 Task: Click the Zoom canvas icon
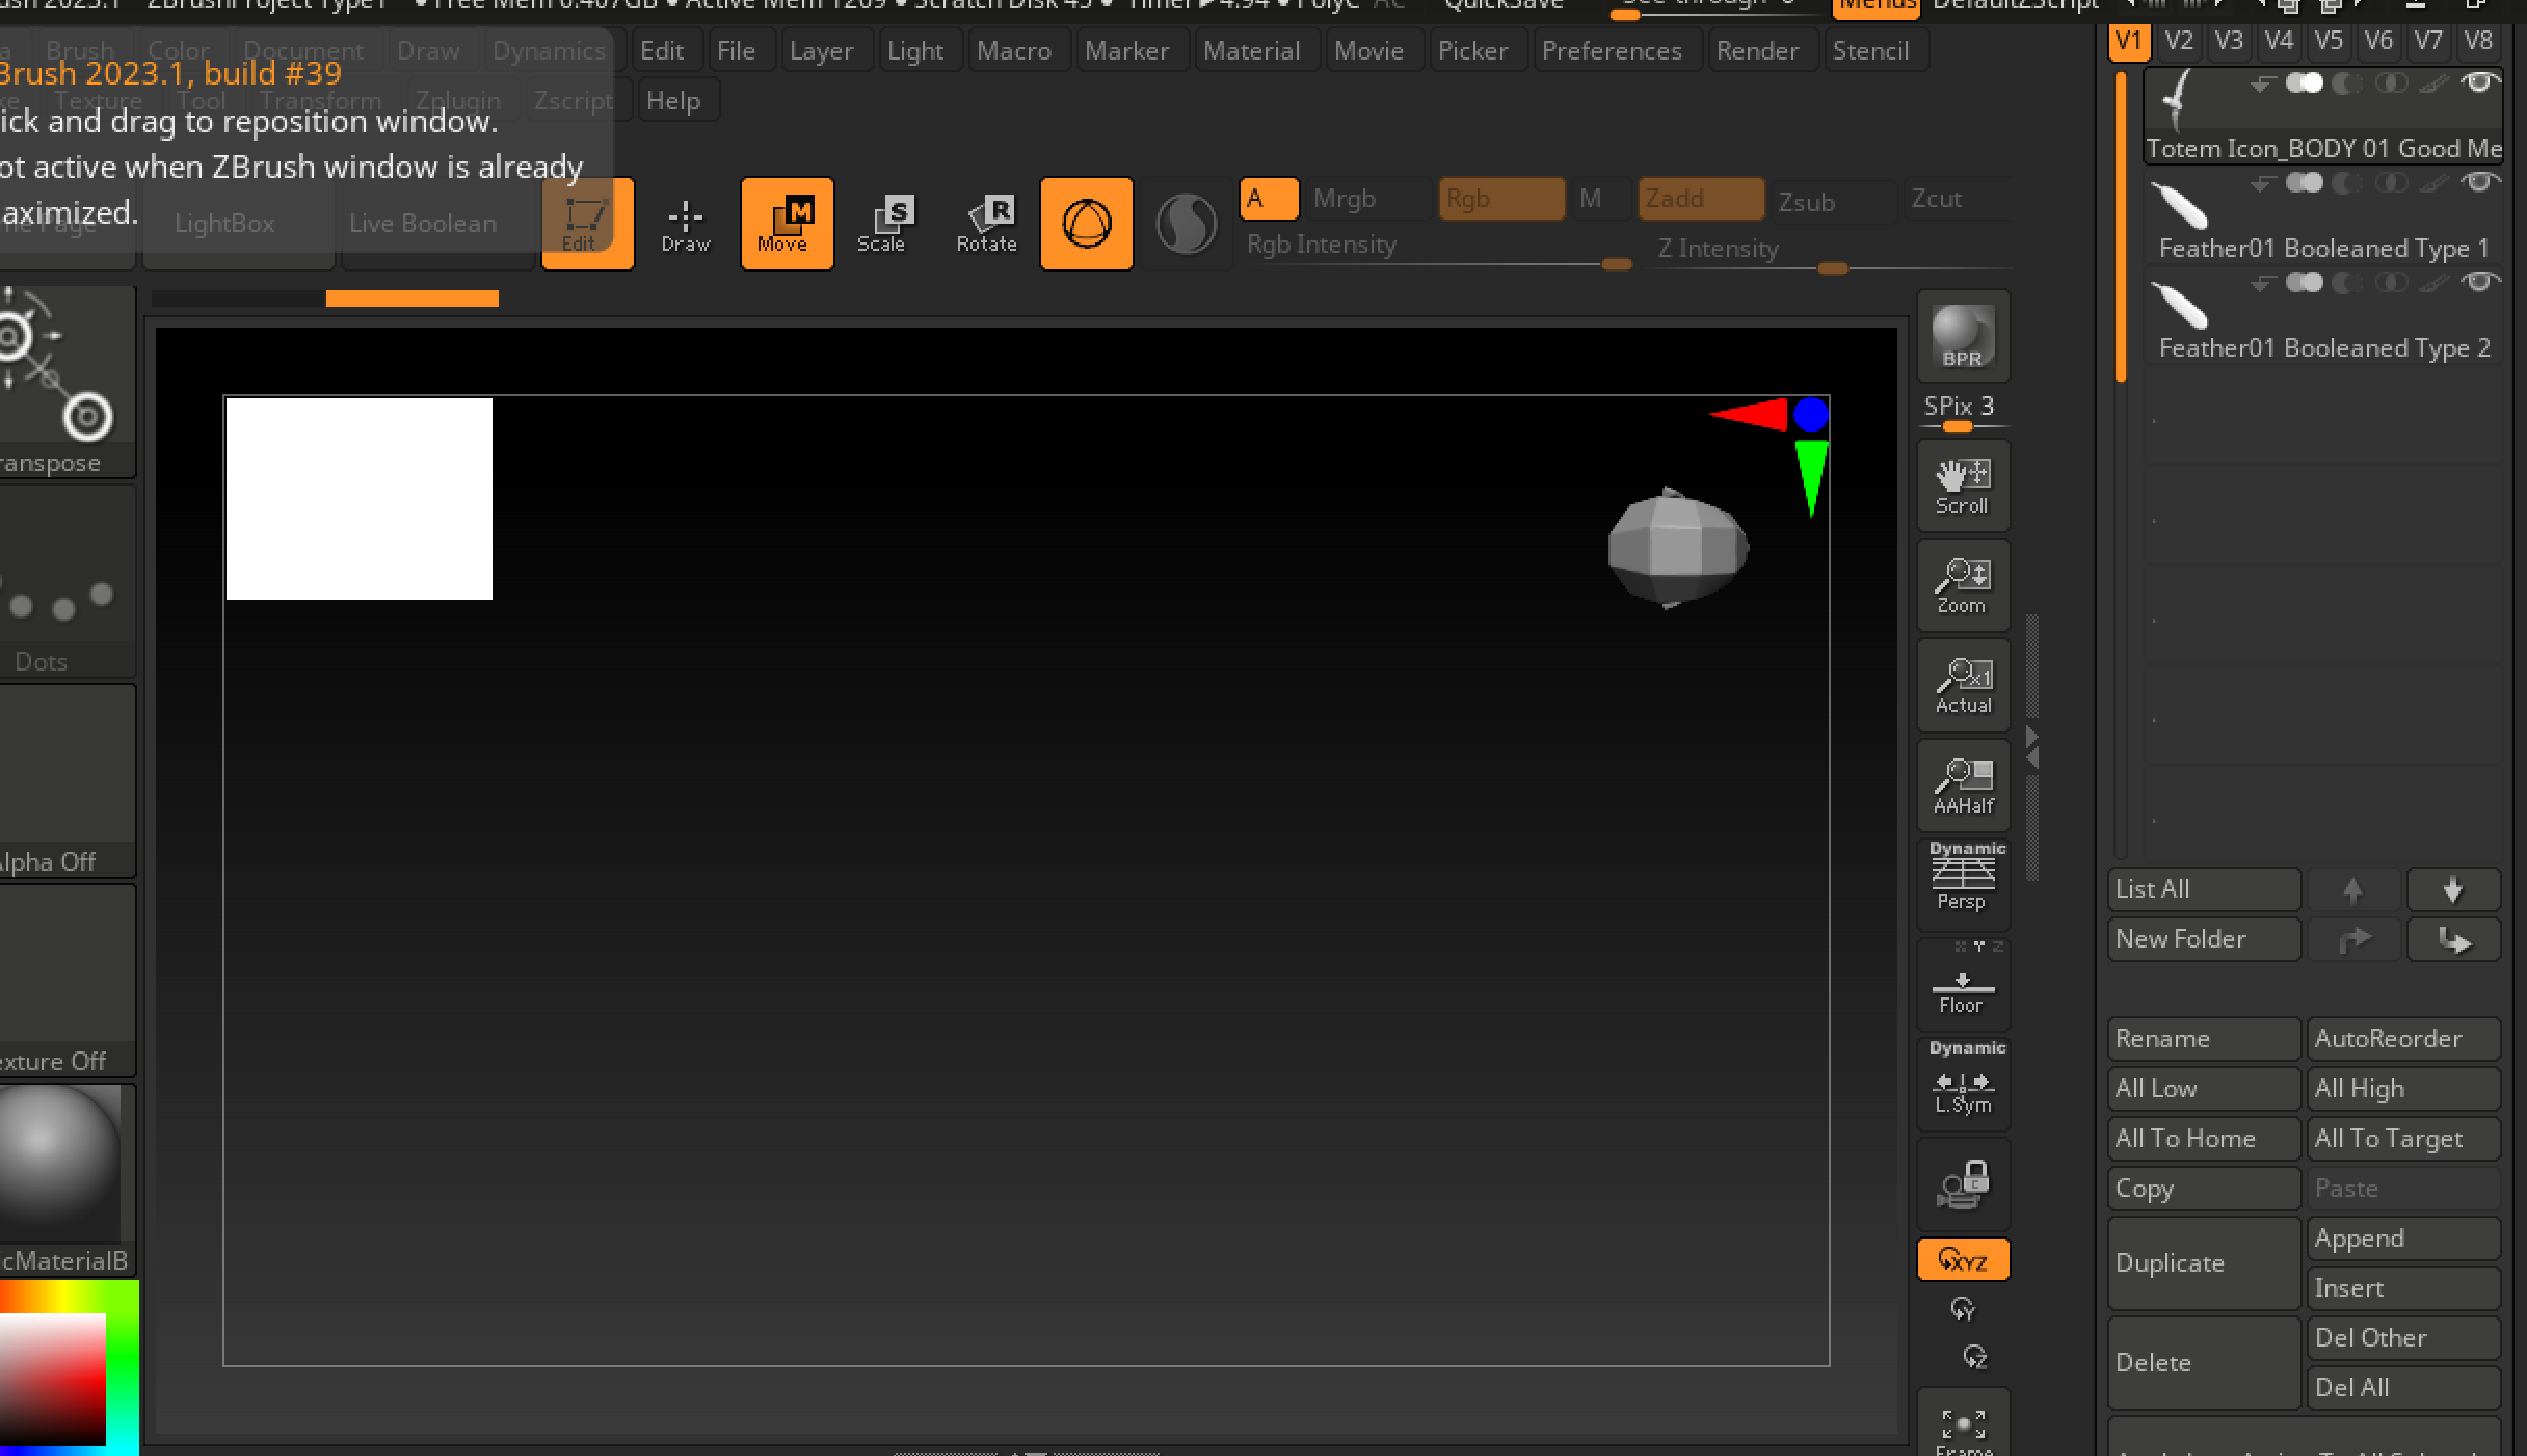point(1962,586)
